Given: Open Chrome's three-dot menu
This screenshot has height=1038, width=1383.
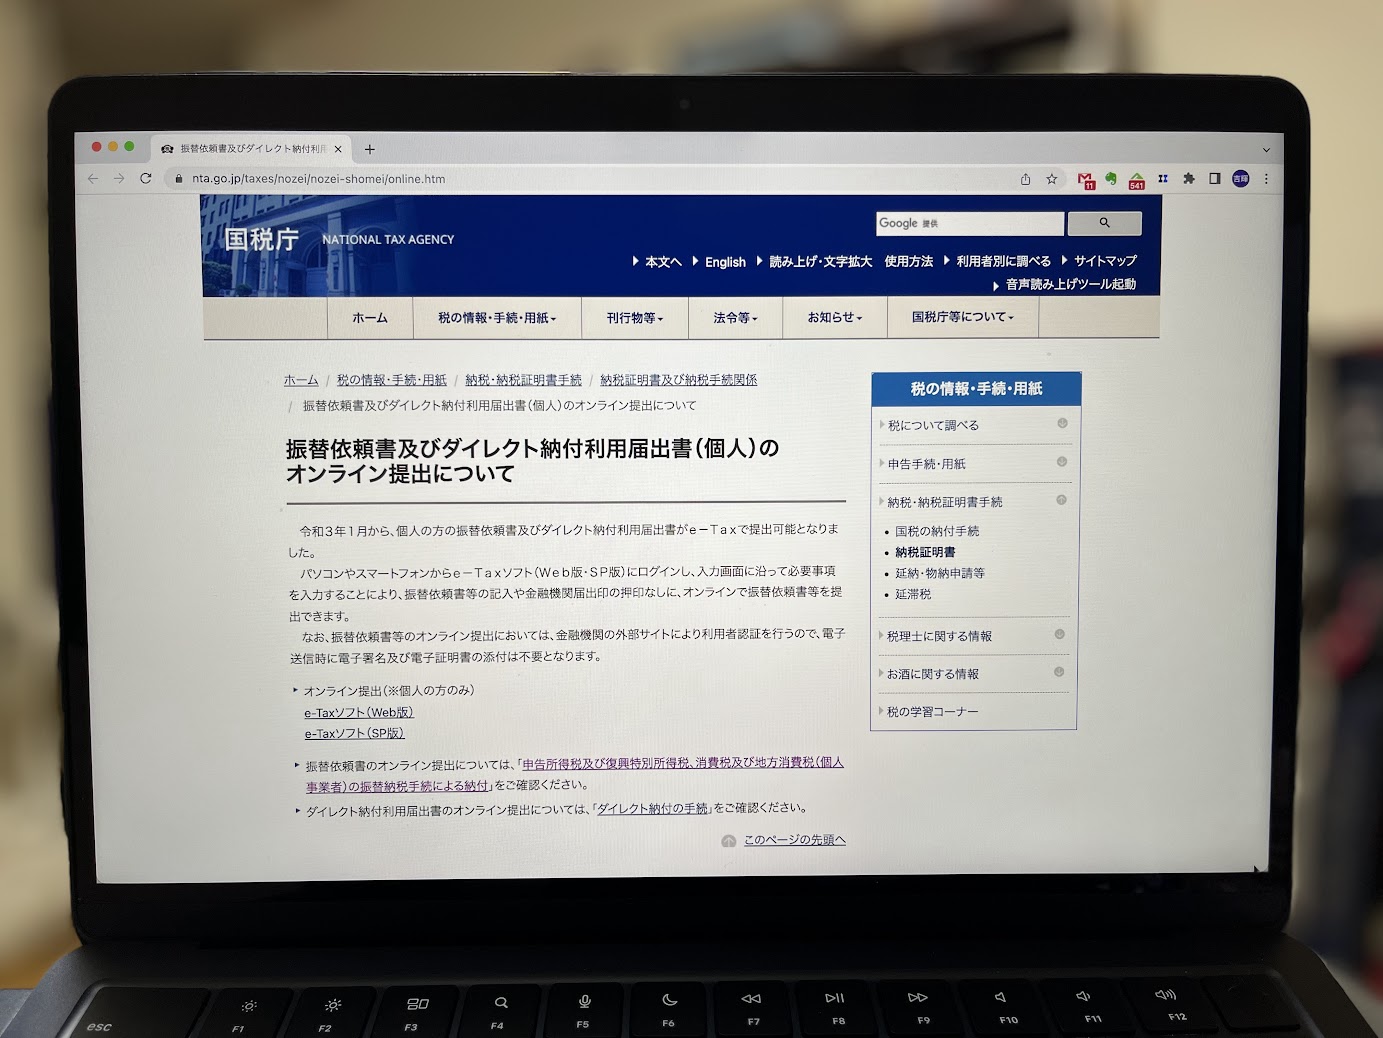Looking at the screenshot, I should 1266,179.
